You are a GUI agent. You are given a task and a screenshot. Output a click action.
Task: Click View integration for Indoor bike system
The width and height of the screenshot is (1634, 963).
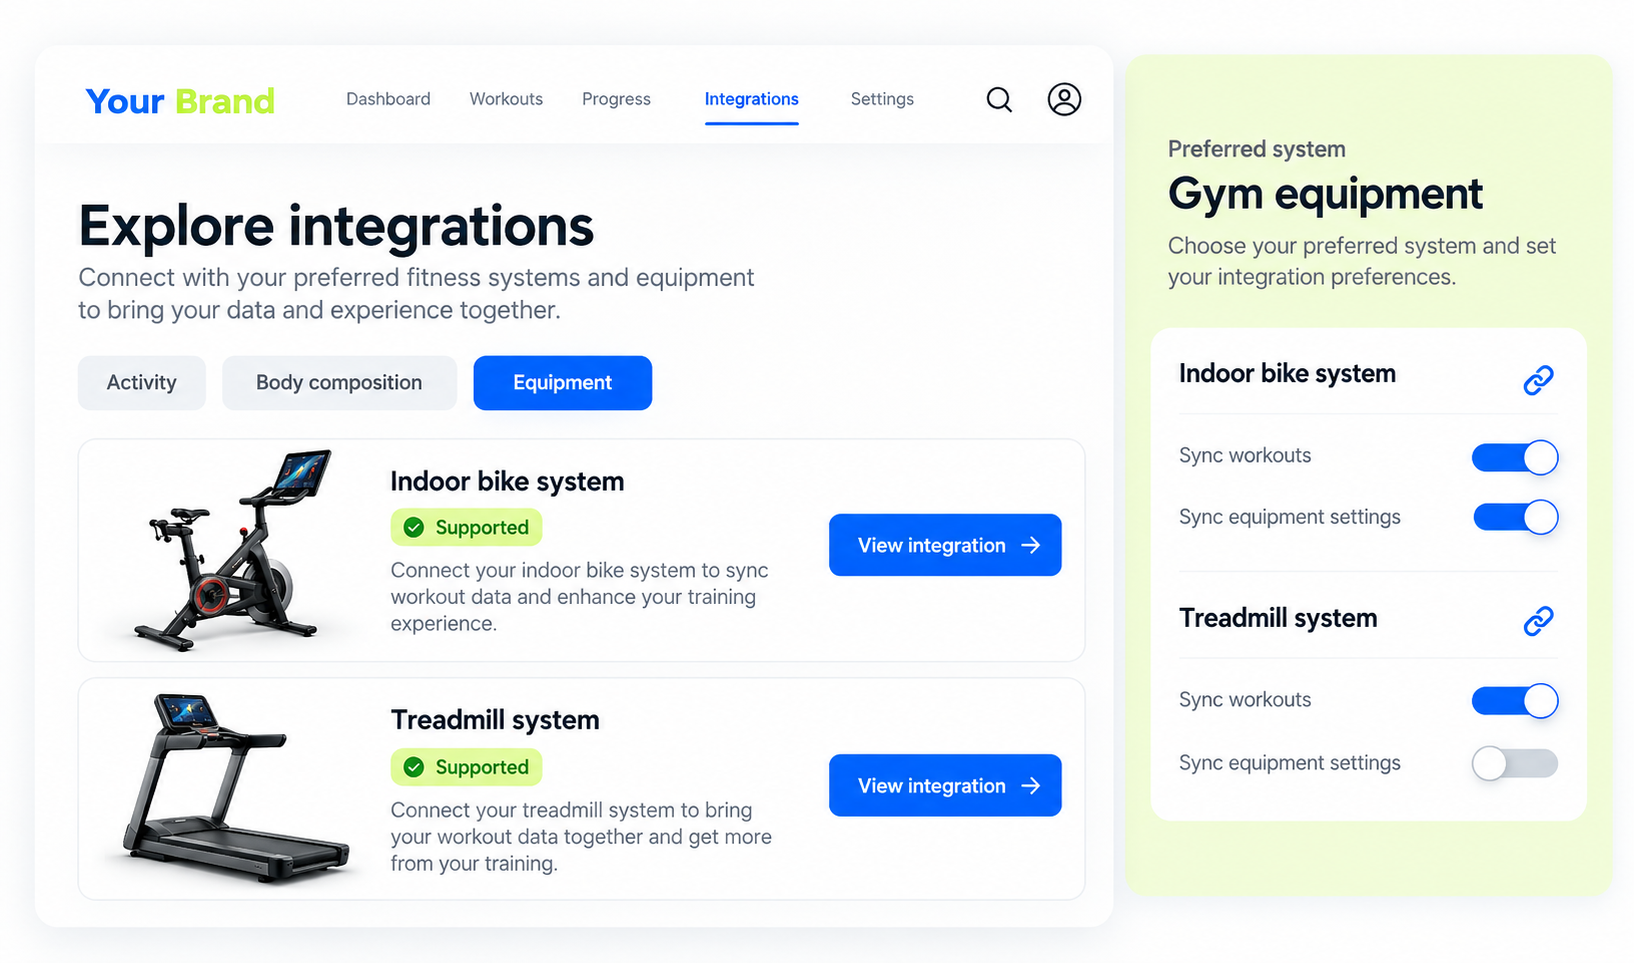point(945,545)
